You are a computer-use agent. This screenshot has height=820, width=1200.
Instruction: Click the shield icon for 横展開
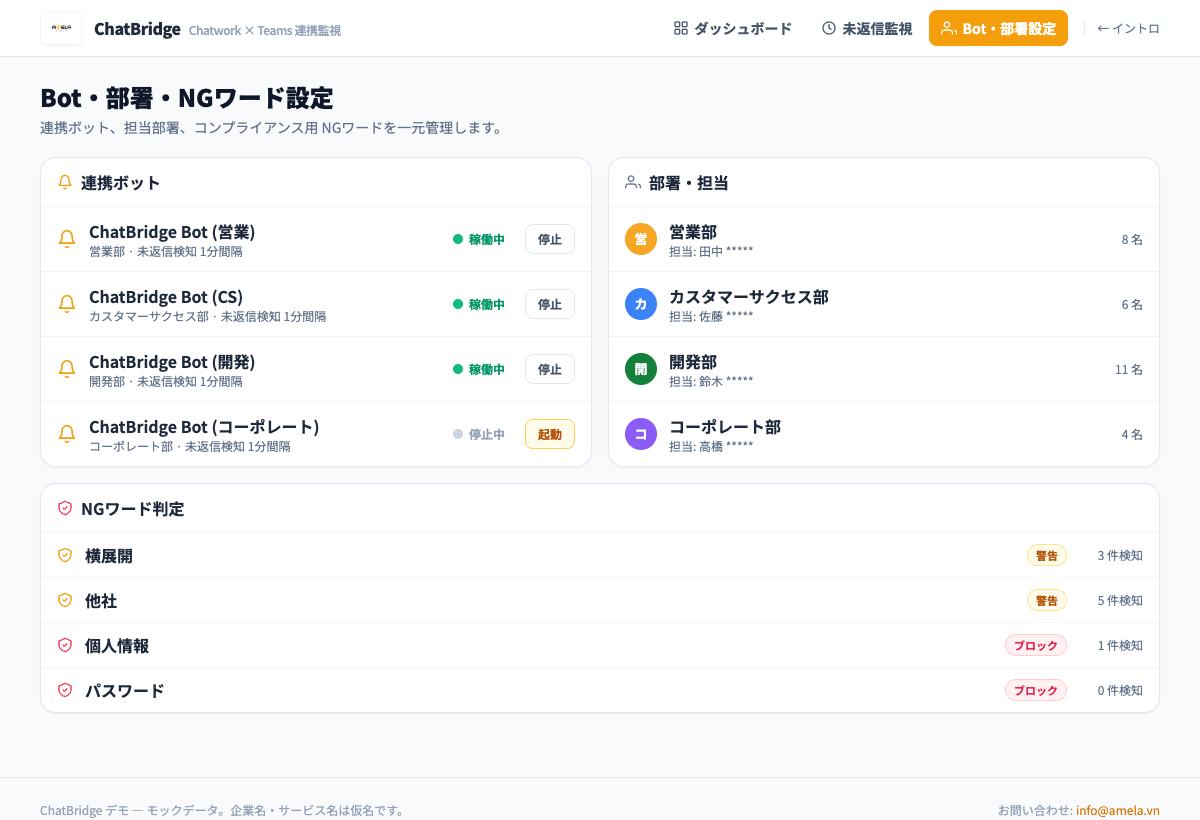coord(65,555)
